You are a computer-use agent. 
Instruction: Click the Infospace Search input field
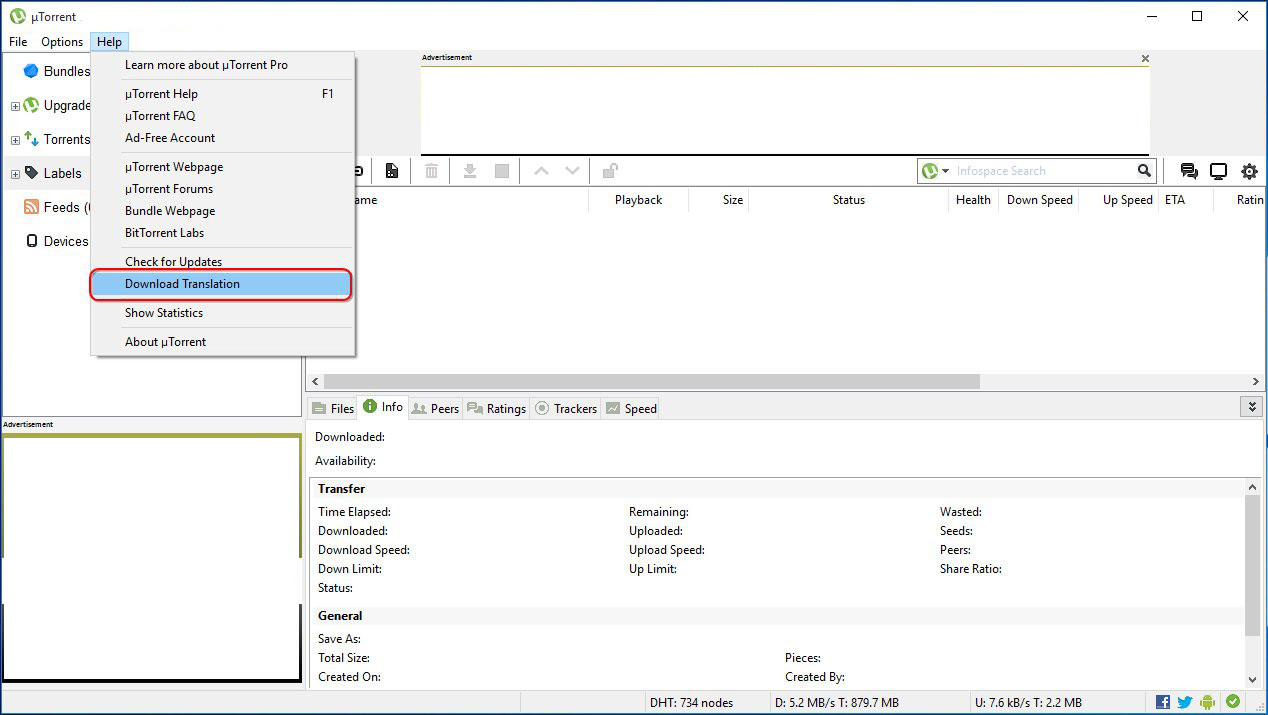pyautogui.click(x=1044, y=171)
